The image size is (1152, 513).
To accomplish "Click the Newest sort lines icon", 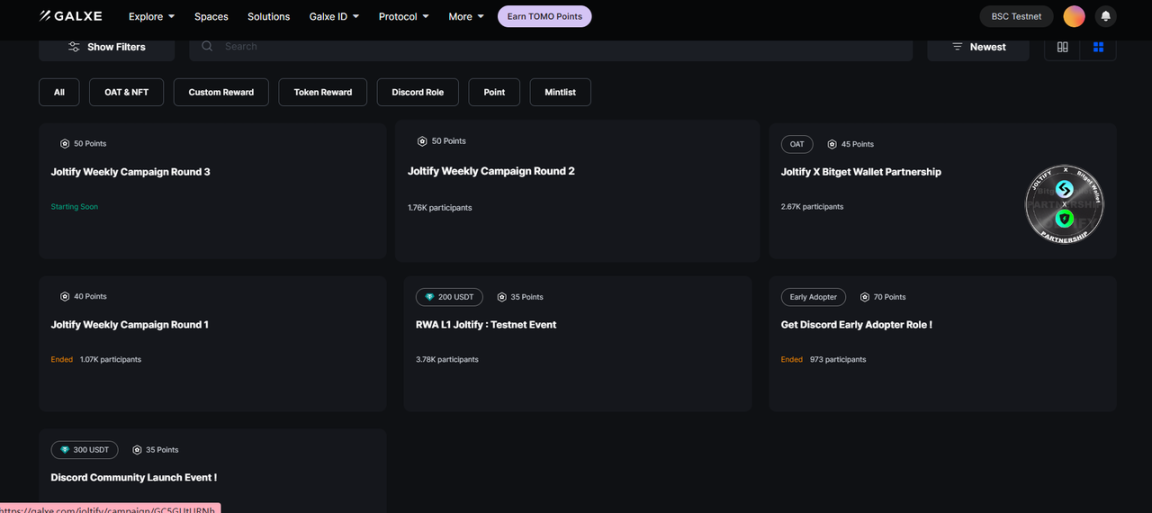I will [957, 46].
